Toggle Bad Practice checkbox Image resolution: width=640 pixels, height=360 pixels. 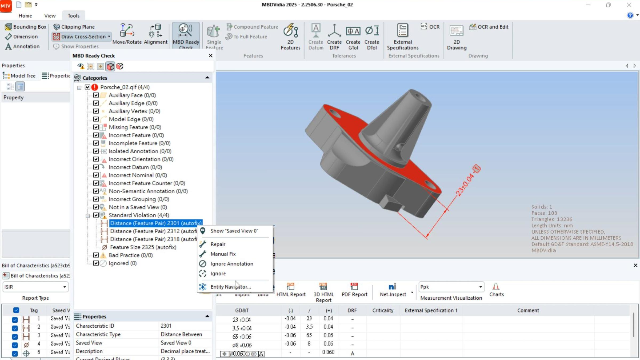click(96, 255)
